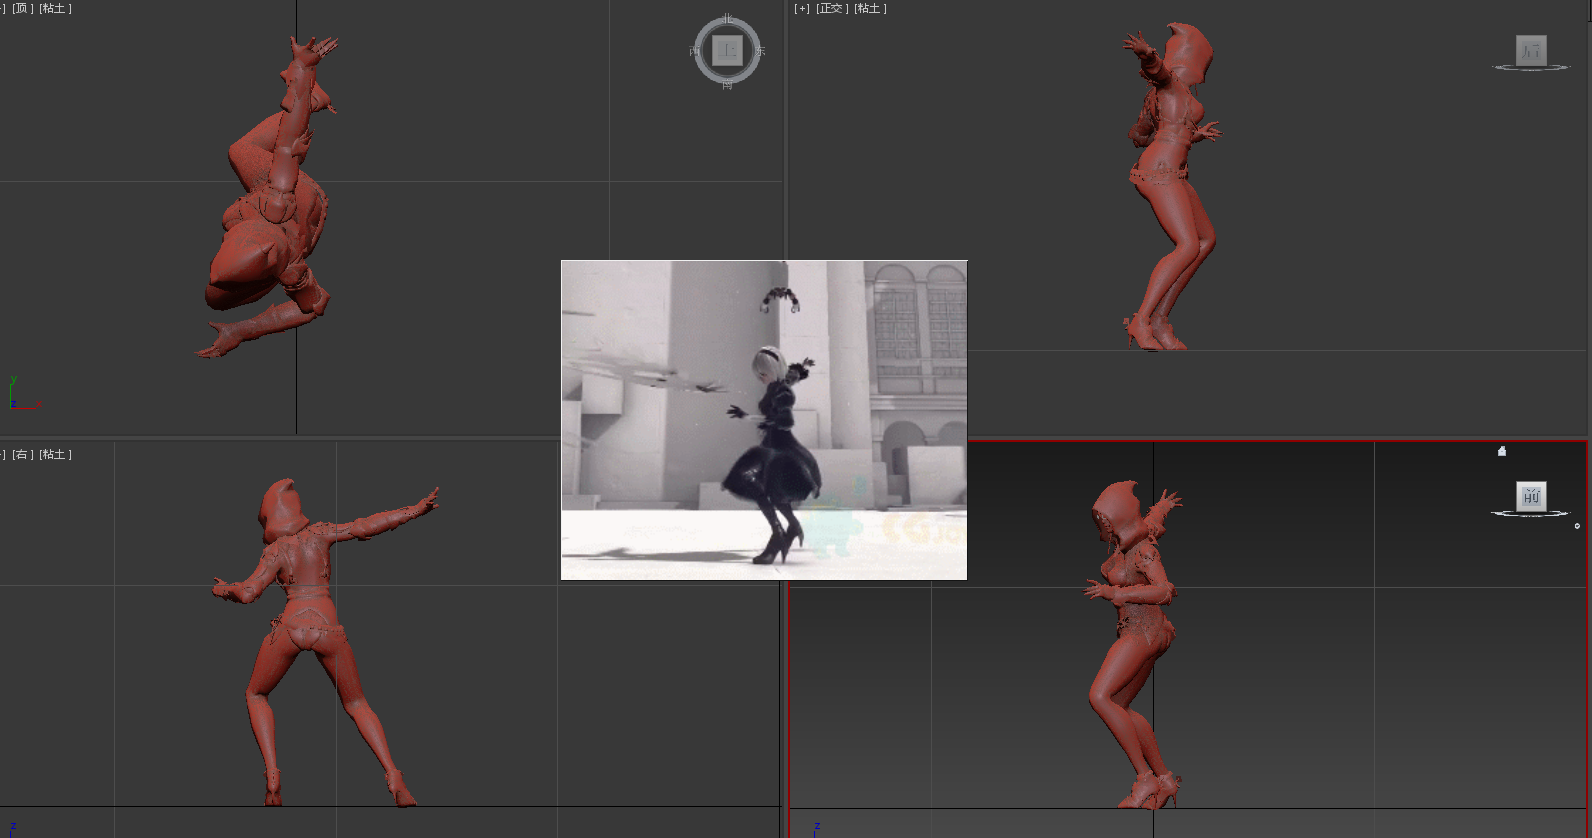The width and height of the screenshot is (1592, 838).
Task: Click the 北 (north) compass label on ViewCube
Action: (727, 19)
